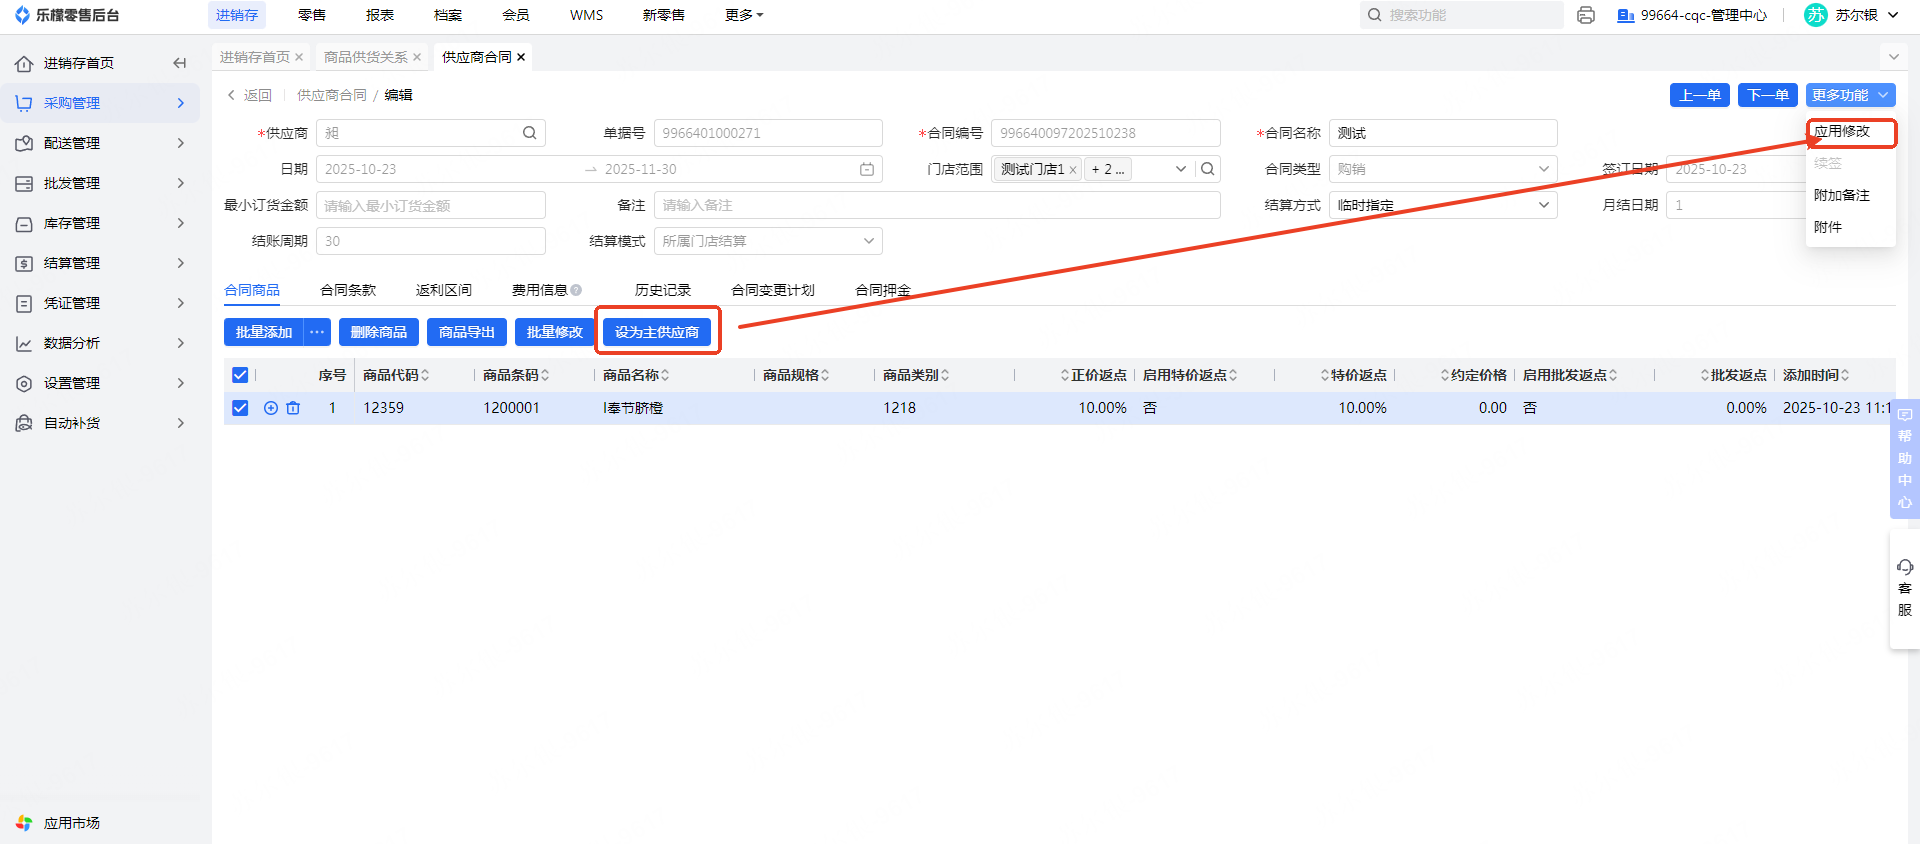Click the fee info help icon
Viewport: 1920px width, 844px height.
(576, 290)
